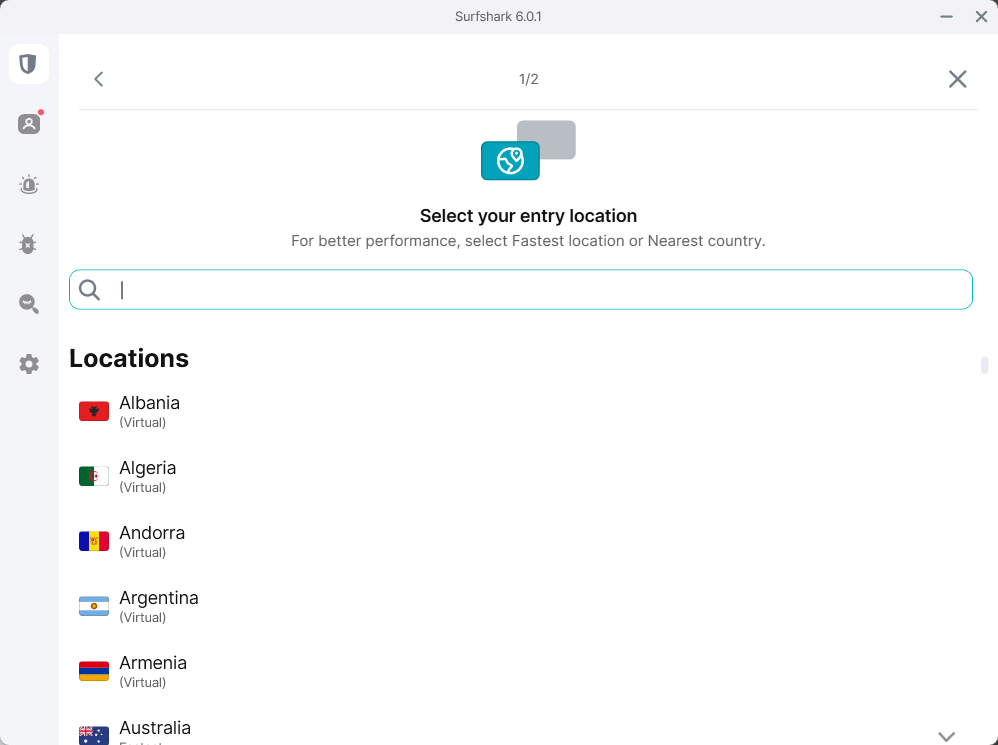Open the Alternative ID profile icon
This screenshot has width=998, height=745.
click(29, 123)
